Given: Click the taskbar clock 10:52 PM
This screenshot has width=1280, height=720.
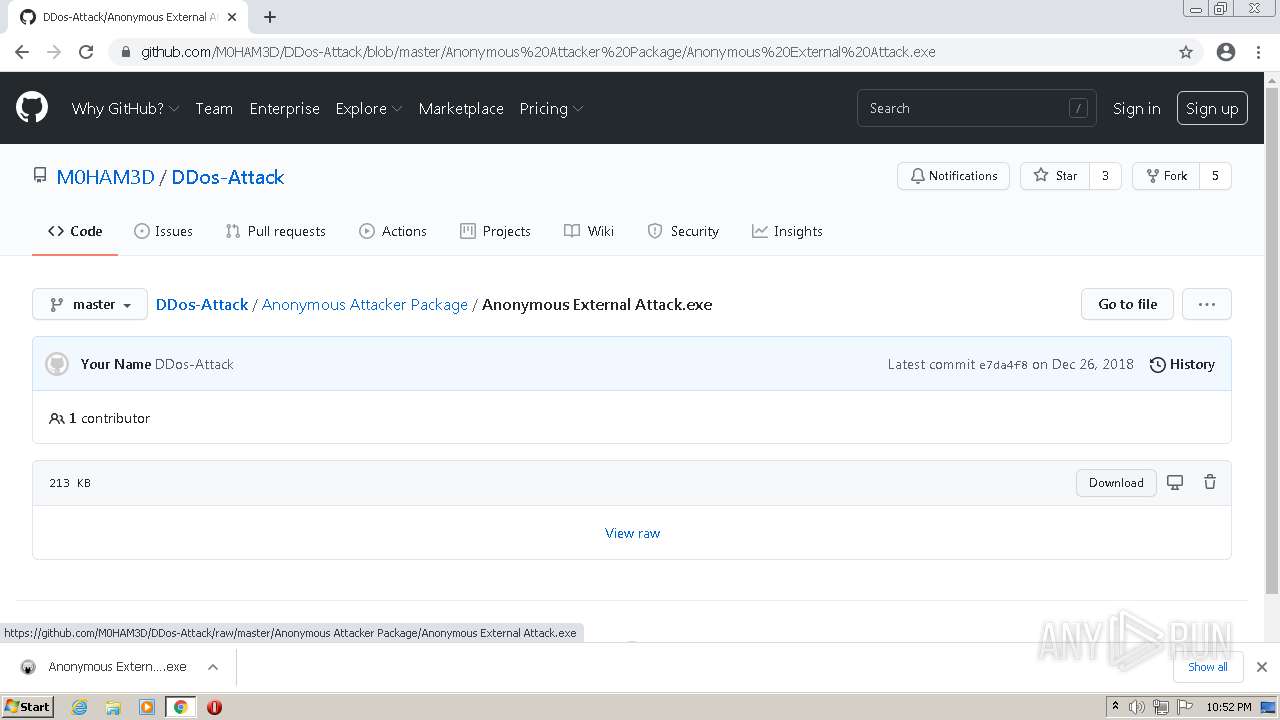Looking at the screenshot, I should [x=1229, y=707].
